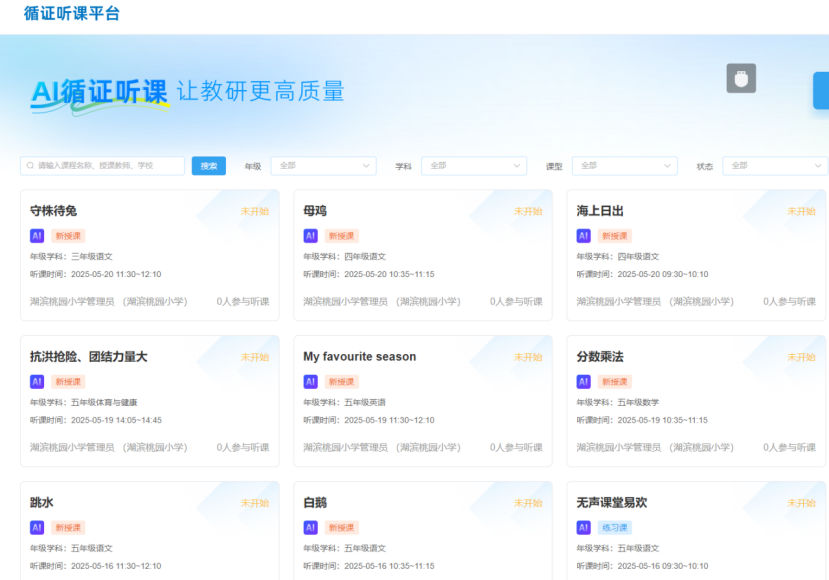Click 年级学科：五年级体育与健康 text
829x580 pixels.
tap(84, 402)
